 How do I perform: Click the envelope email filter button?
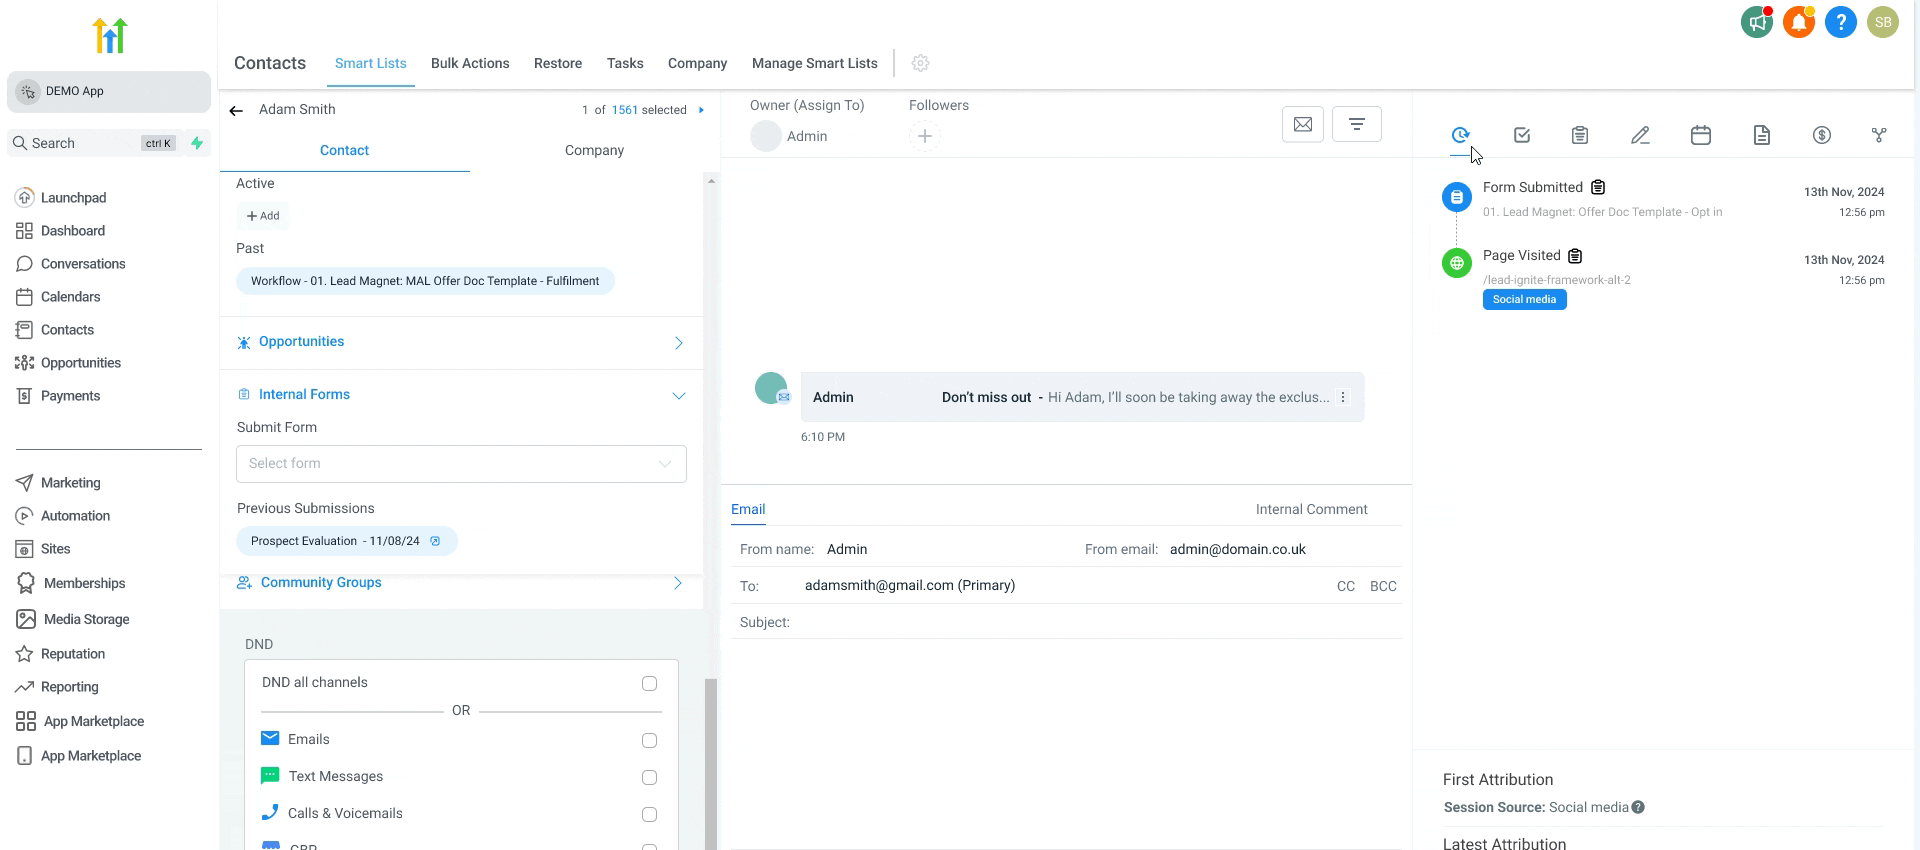coord(1303,124)
